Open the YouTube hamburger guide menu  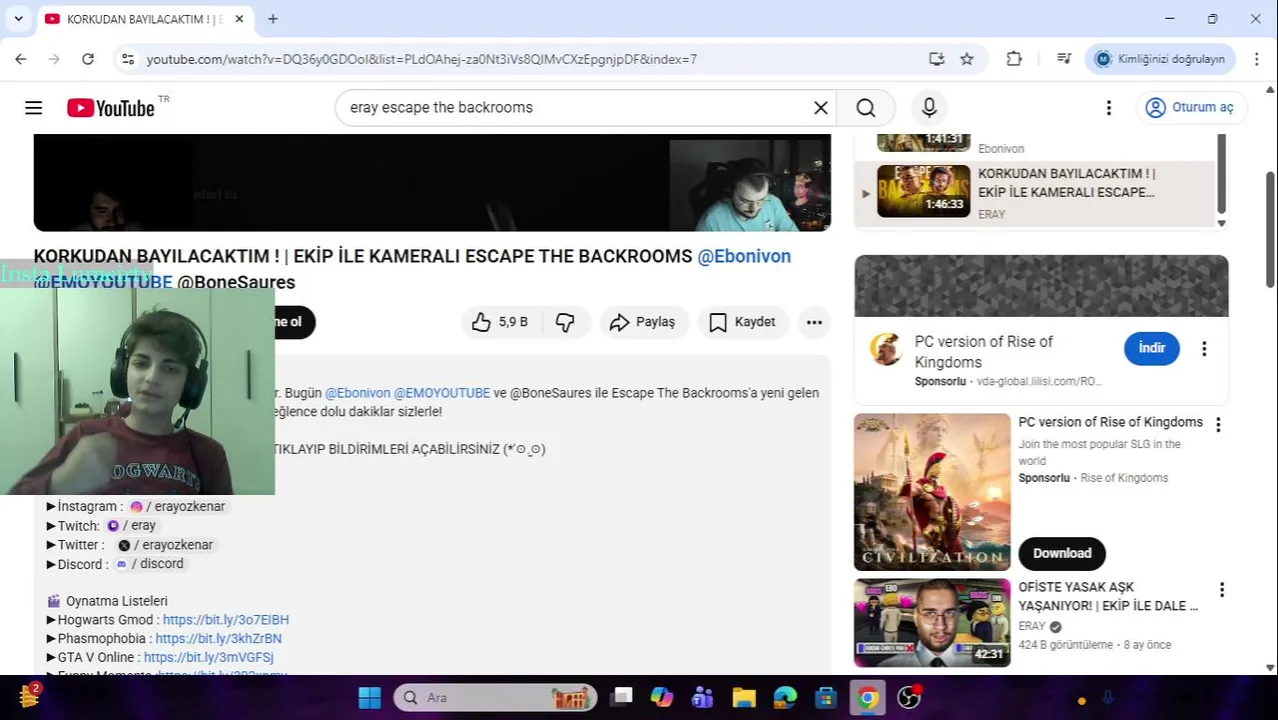[x=33, y=108]
